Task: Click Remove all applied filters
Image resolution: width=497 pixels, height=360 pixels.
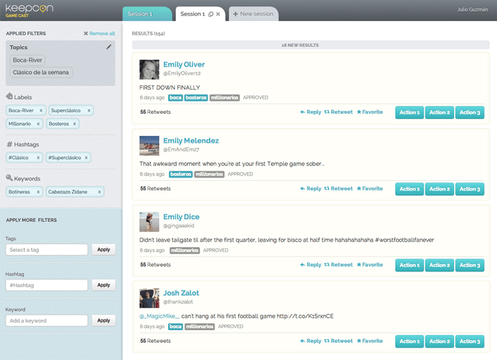Action: [99, 33]
